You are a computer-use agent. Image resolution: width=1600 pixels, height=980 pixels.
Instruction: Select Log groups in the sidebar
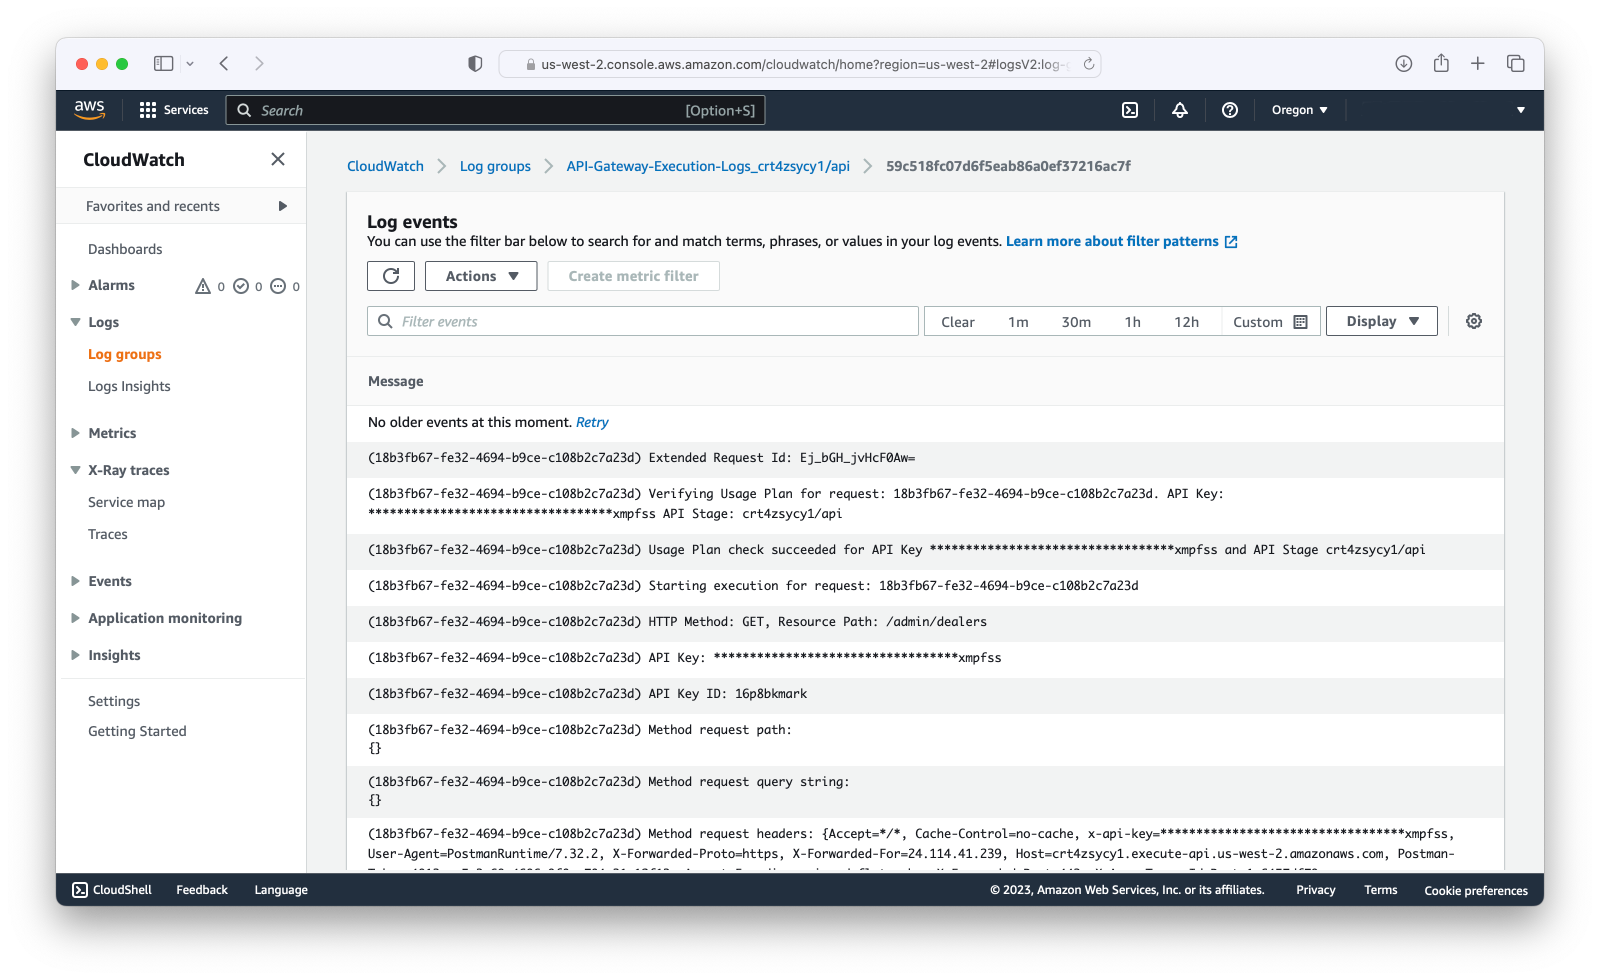click(125, 354)
